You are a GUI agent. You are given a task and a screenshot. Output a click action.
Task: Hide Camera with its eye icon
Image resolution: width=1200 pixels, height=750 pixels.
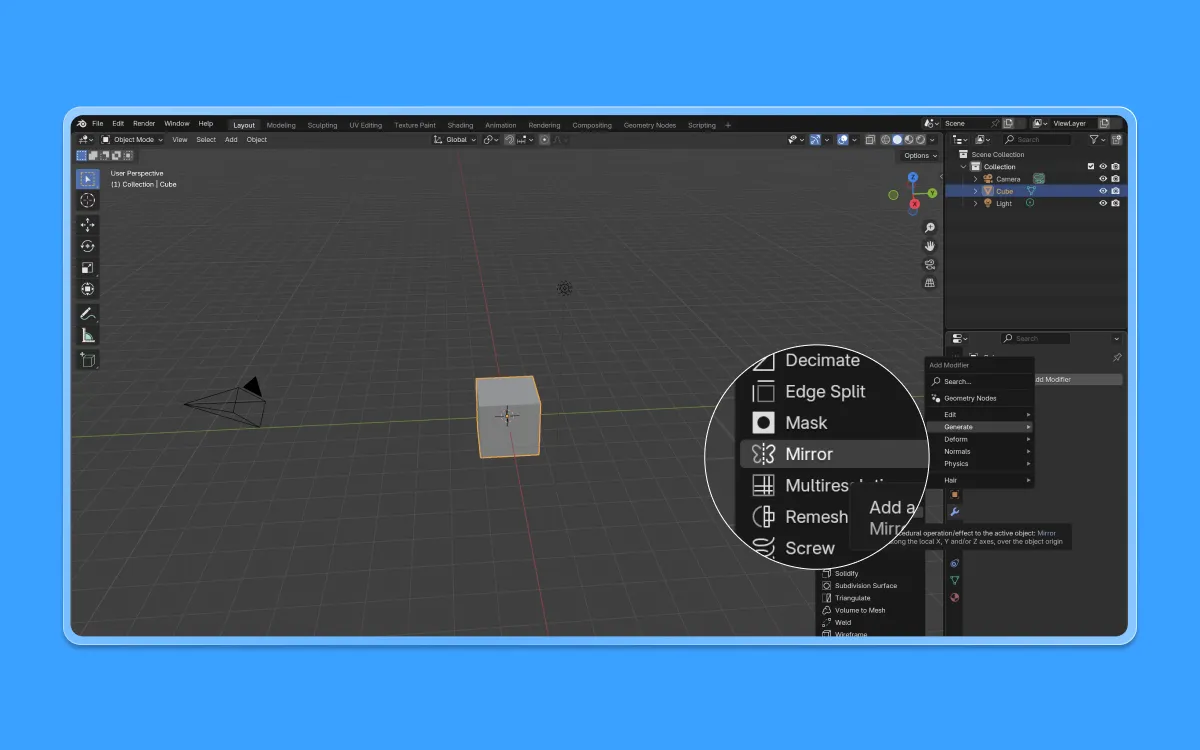[1103, 179]
